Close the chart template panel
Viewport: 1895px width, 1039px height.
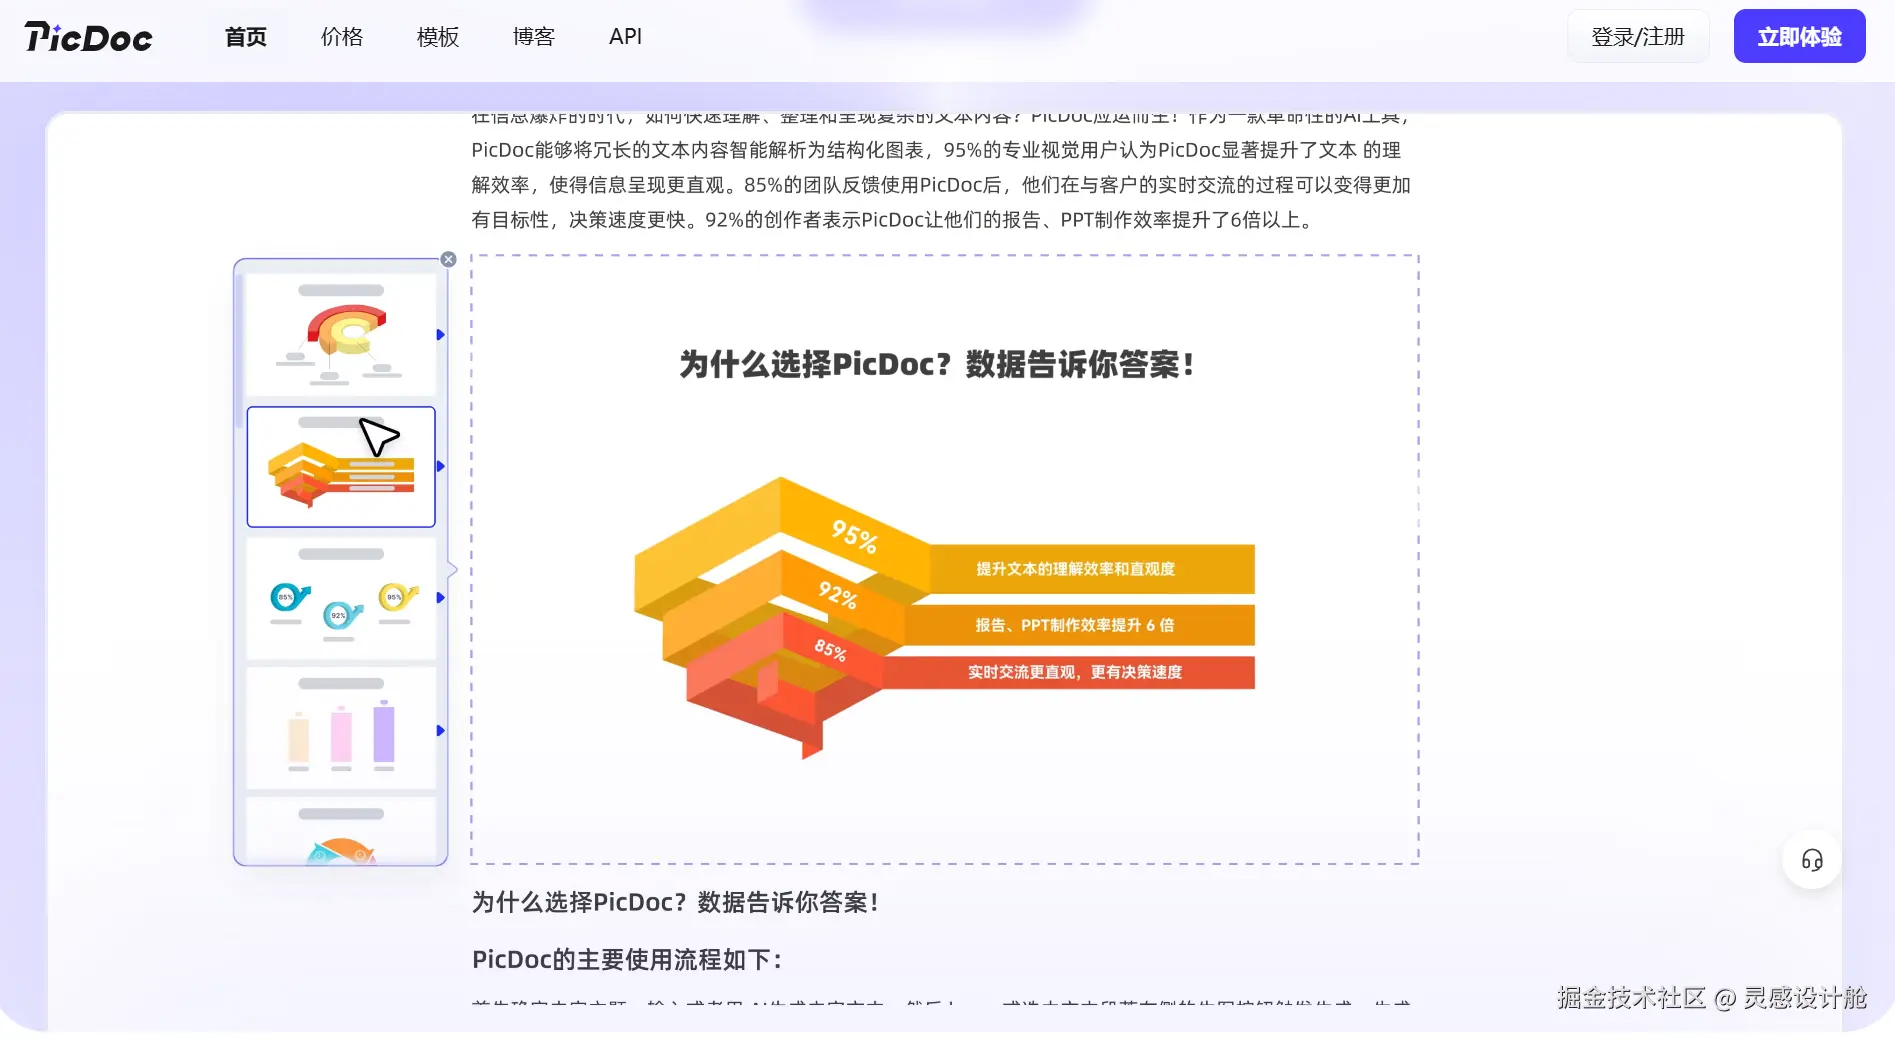[x=448, y=259]
